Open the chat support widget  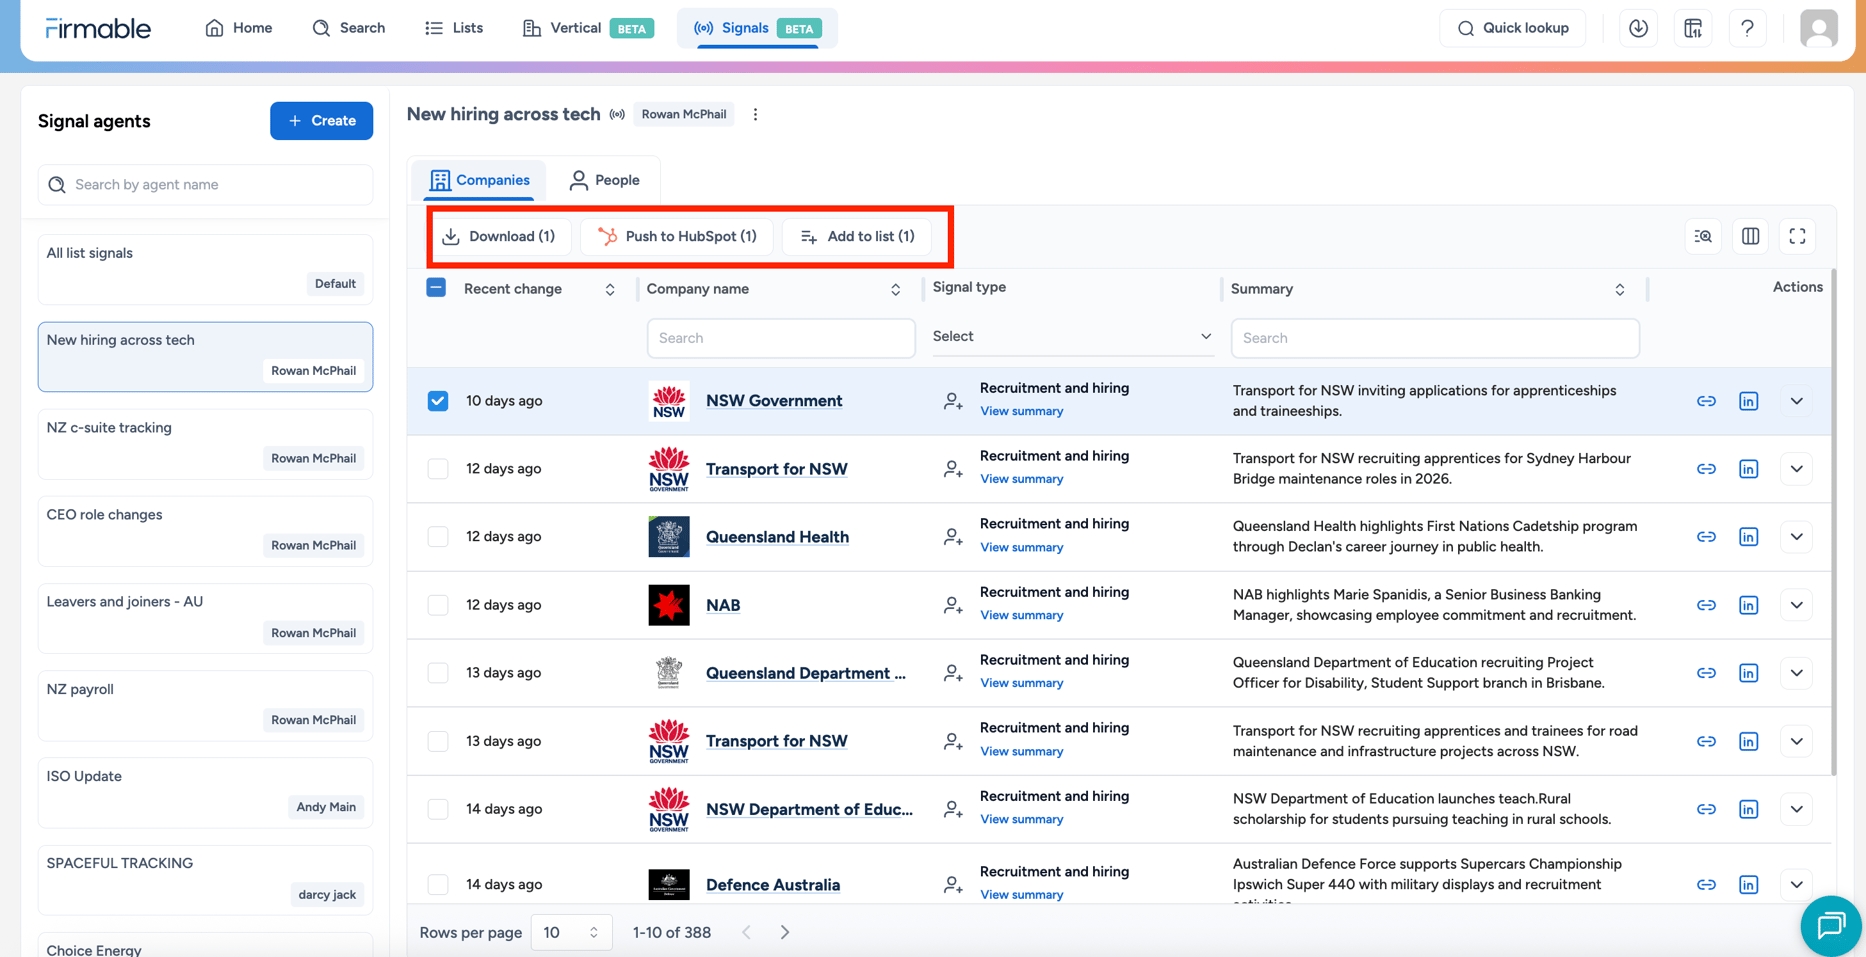coord(1830,926)
